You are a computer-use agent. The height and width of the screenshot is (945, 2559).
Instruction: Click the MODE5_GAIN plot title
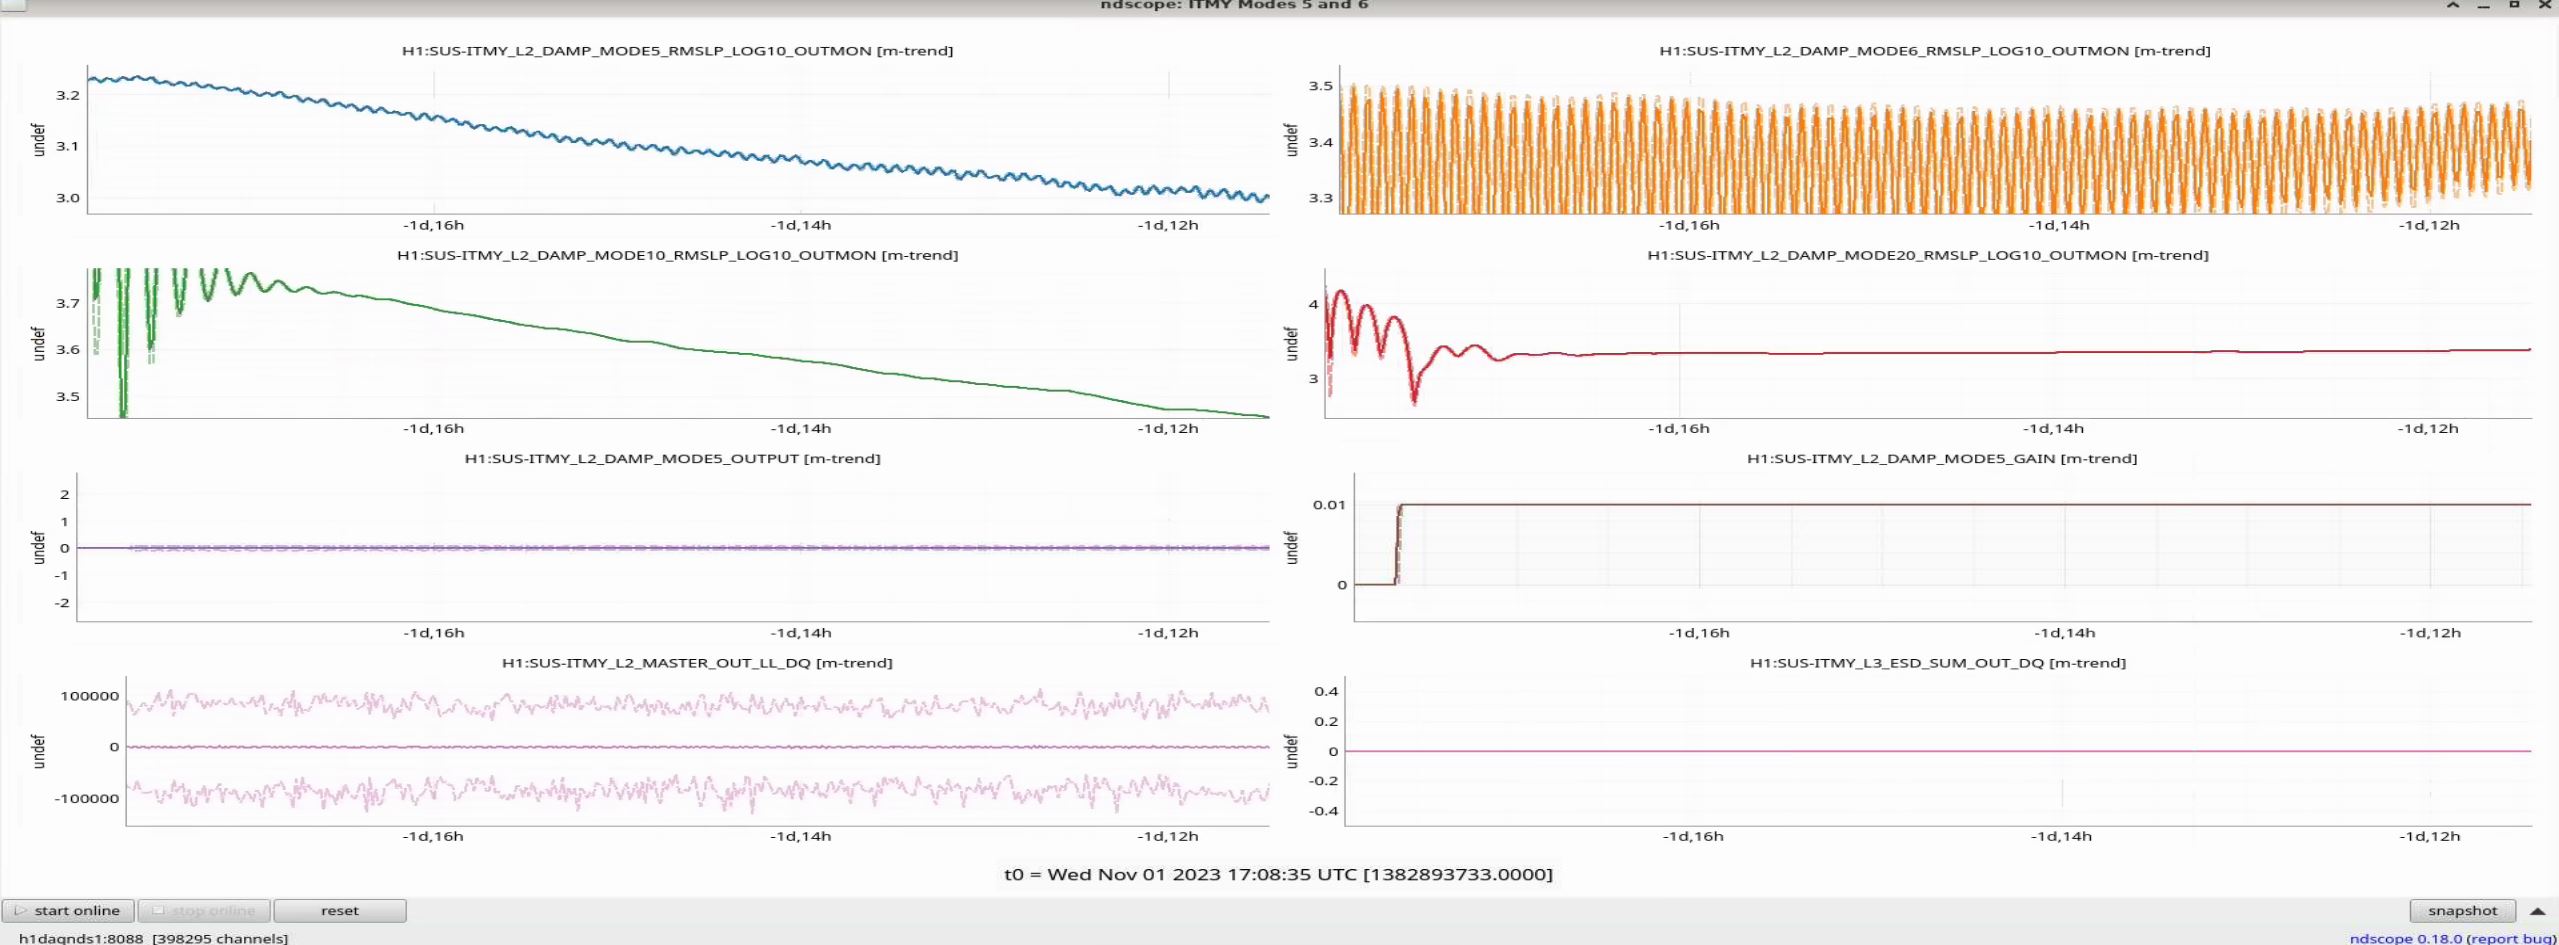[1941, 459]
